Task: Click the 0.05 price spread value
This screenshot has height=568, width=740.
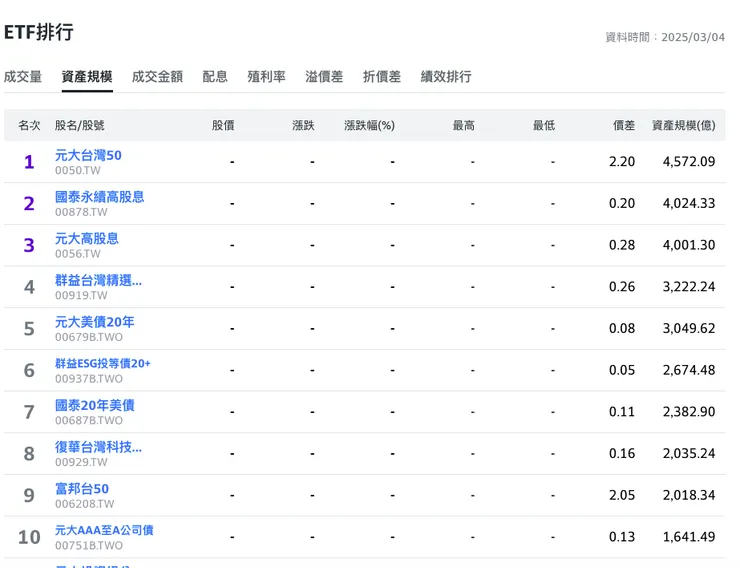Action: tap(622, 370)
